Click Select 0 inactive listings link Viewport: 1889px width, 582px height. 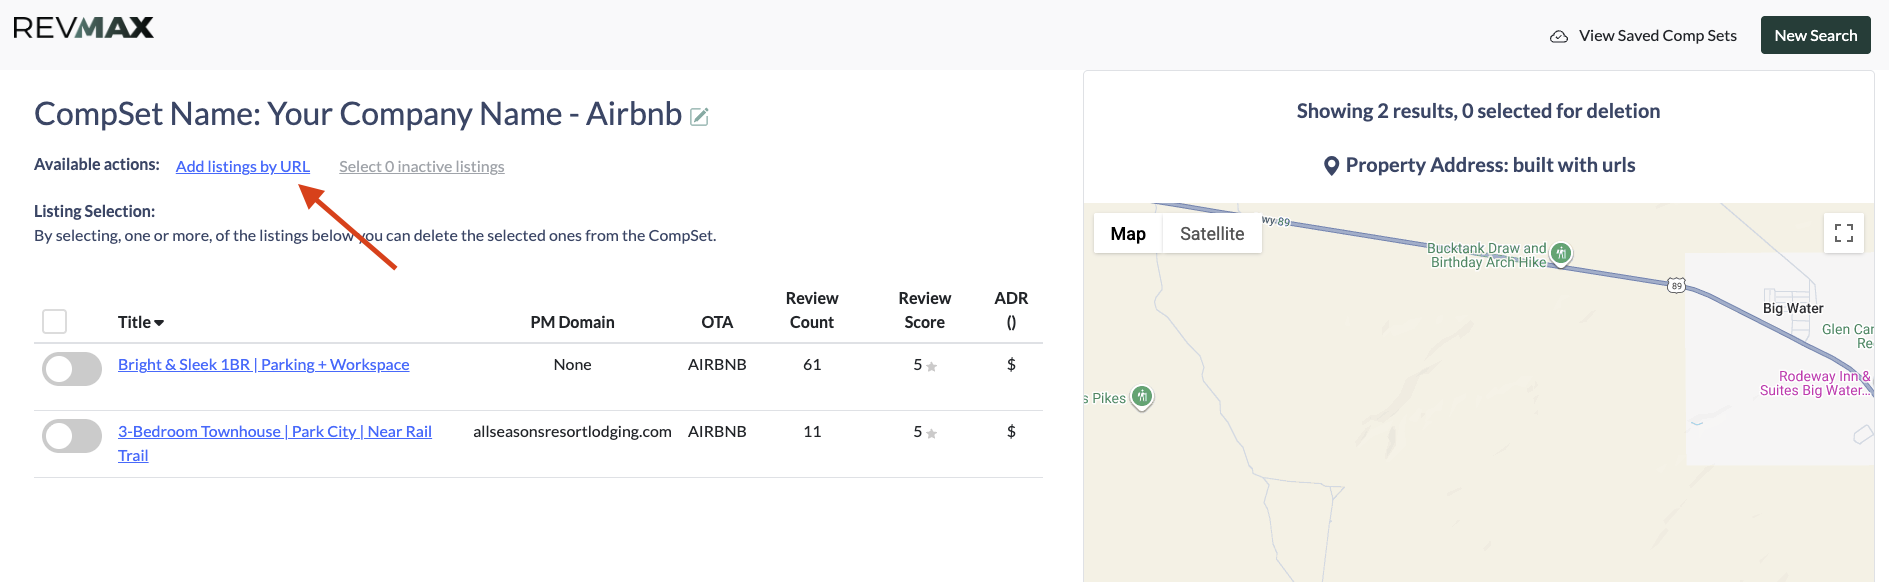(421, 166)
